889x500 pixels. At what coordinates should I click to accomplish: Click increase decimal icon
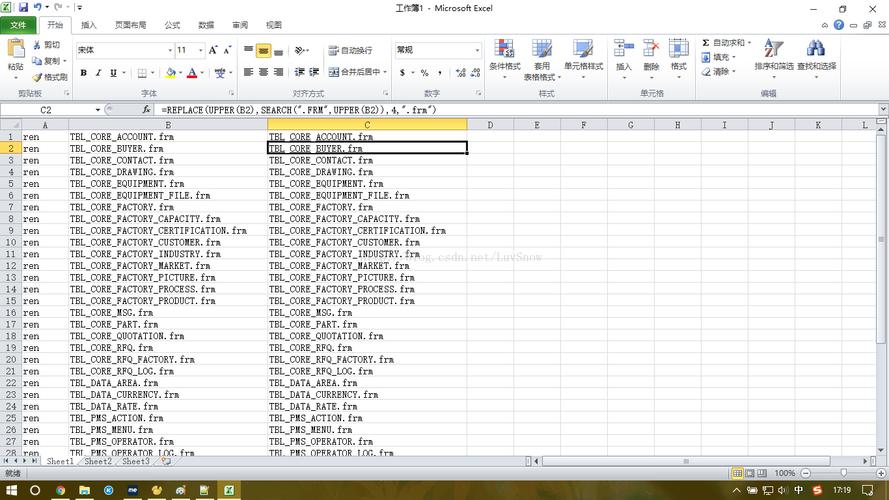[460, 73]
